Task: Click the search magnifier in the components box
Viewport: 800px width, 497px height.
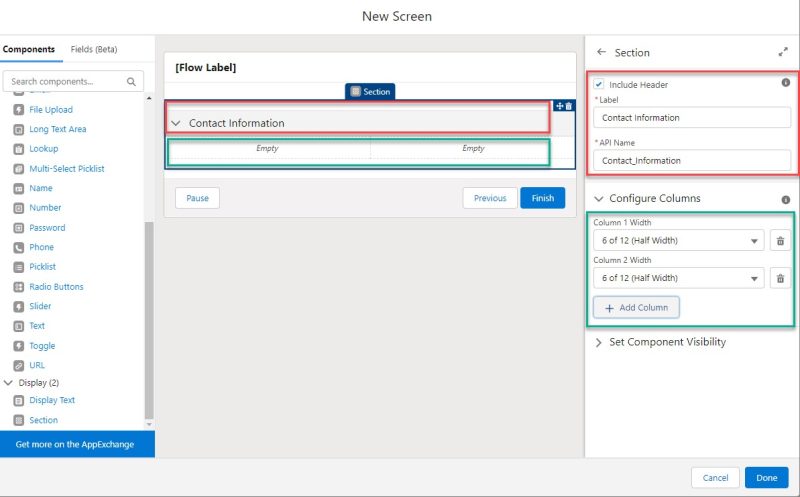Action: click(132, 81)
